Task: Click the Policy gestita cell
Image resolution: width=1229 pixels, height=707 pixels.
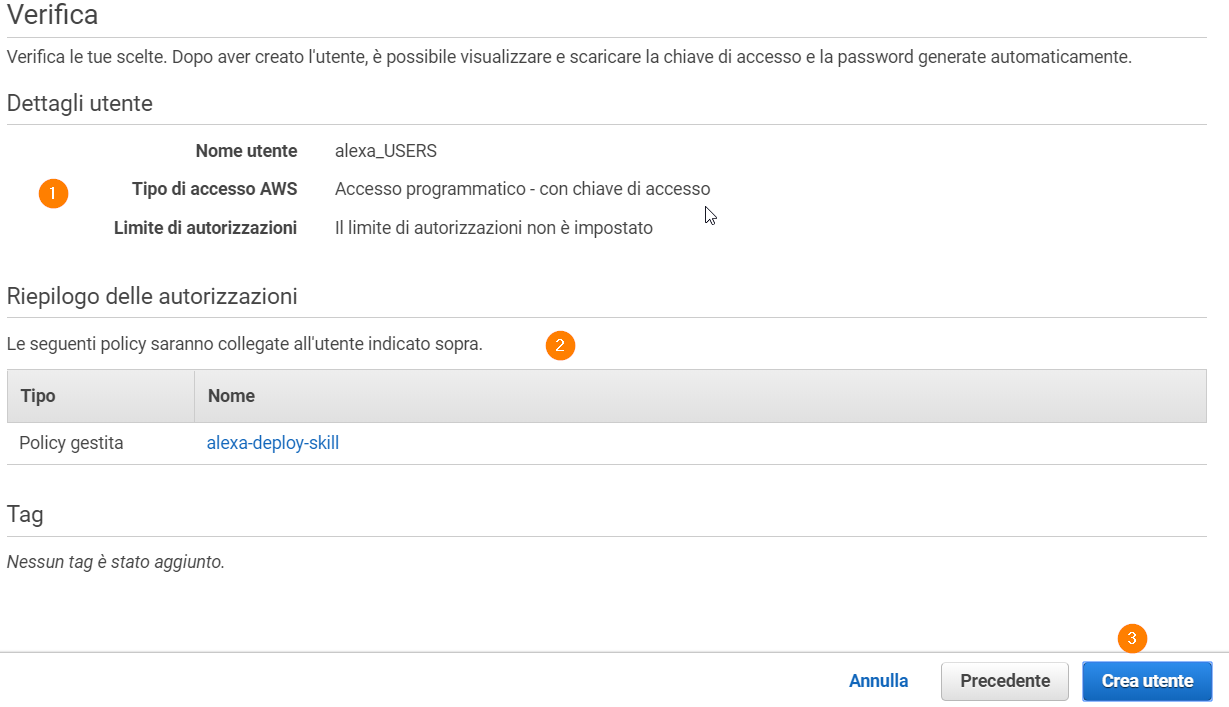Action: click(71, 442)
